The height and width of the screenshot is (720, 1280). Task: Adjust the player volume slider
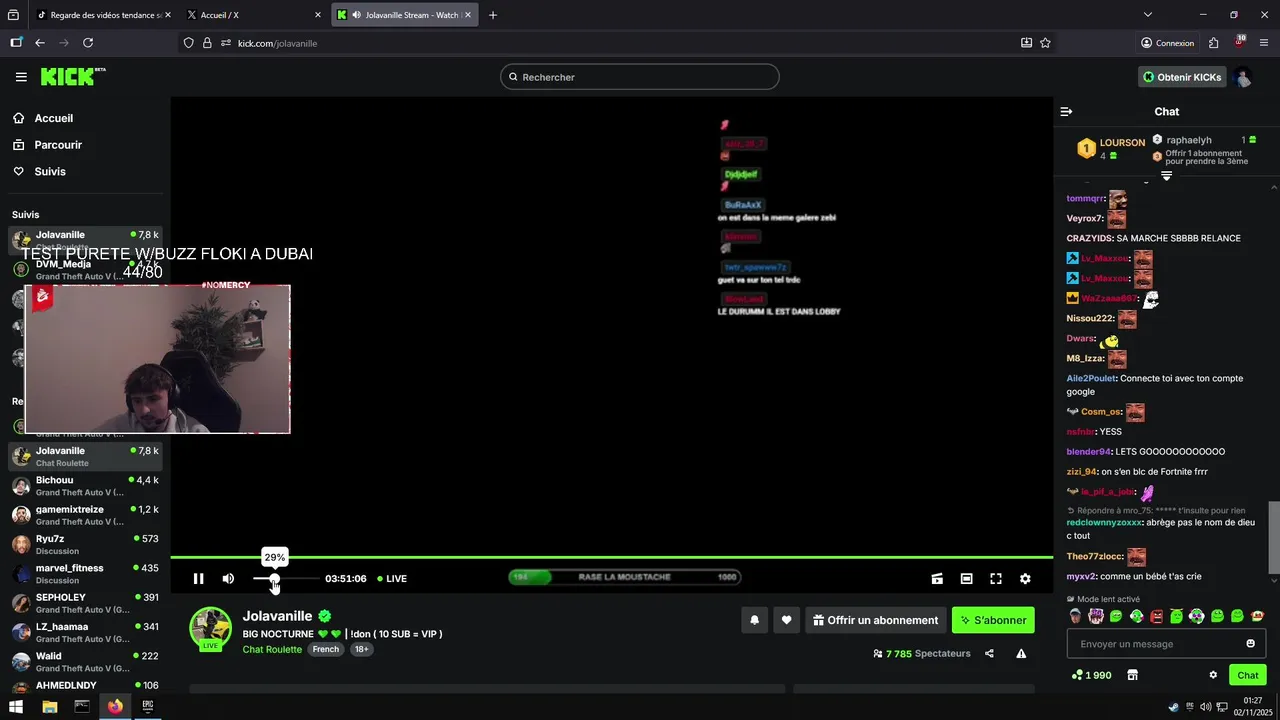(286, 578)
